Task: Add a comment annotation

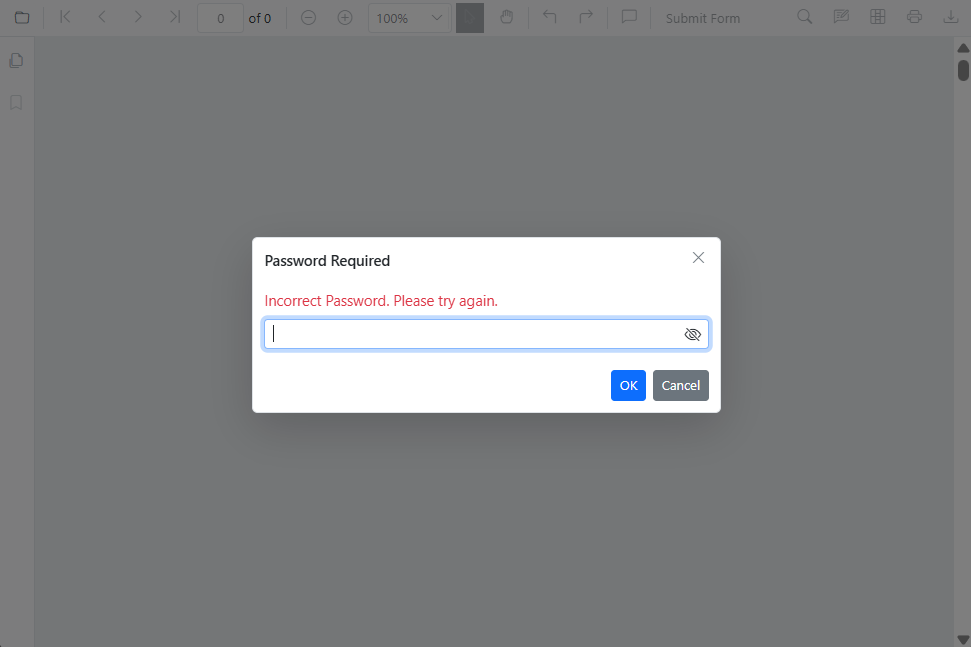Action: [629, 17]
